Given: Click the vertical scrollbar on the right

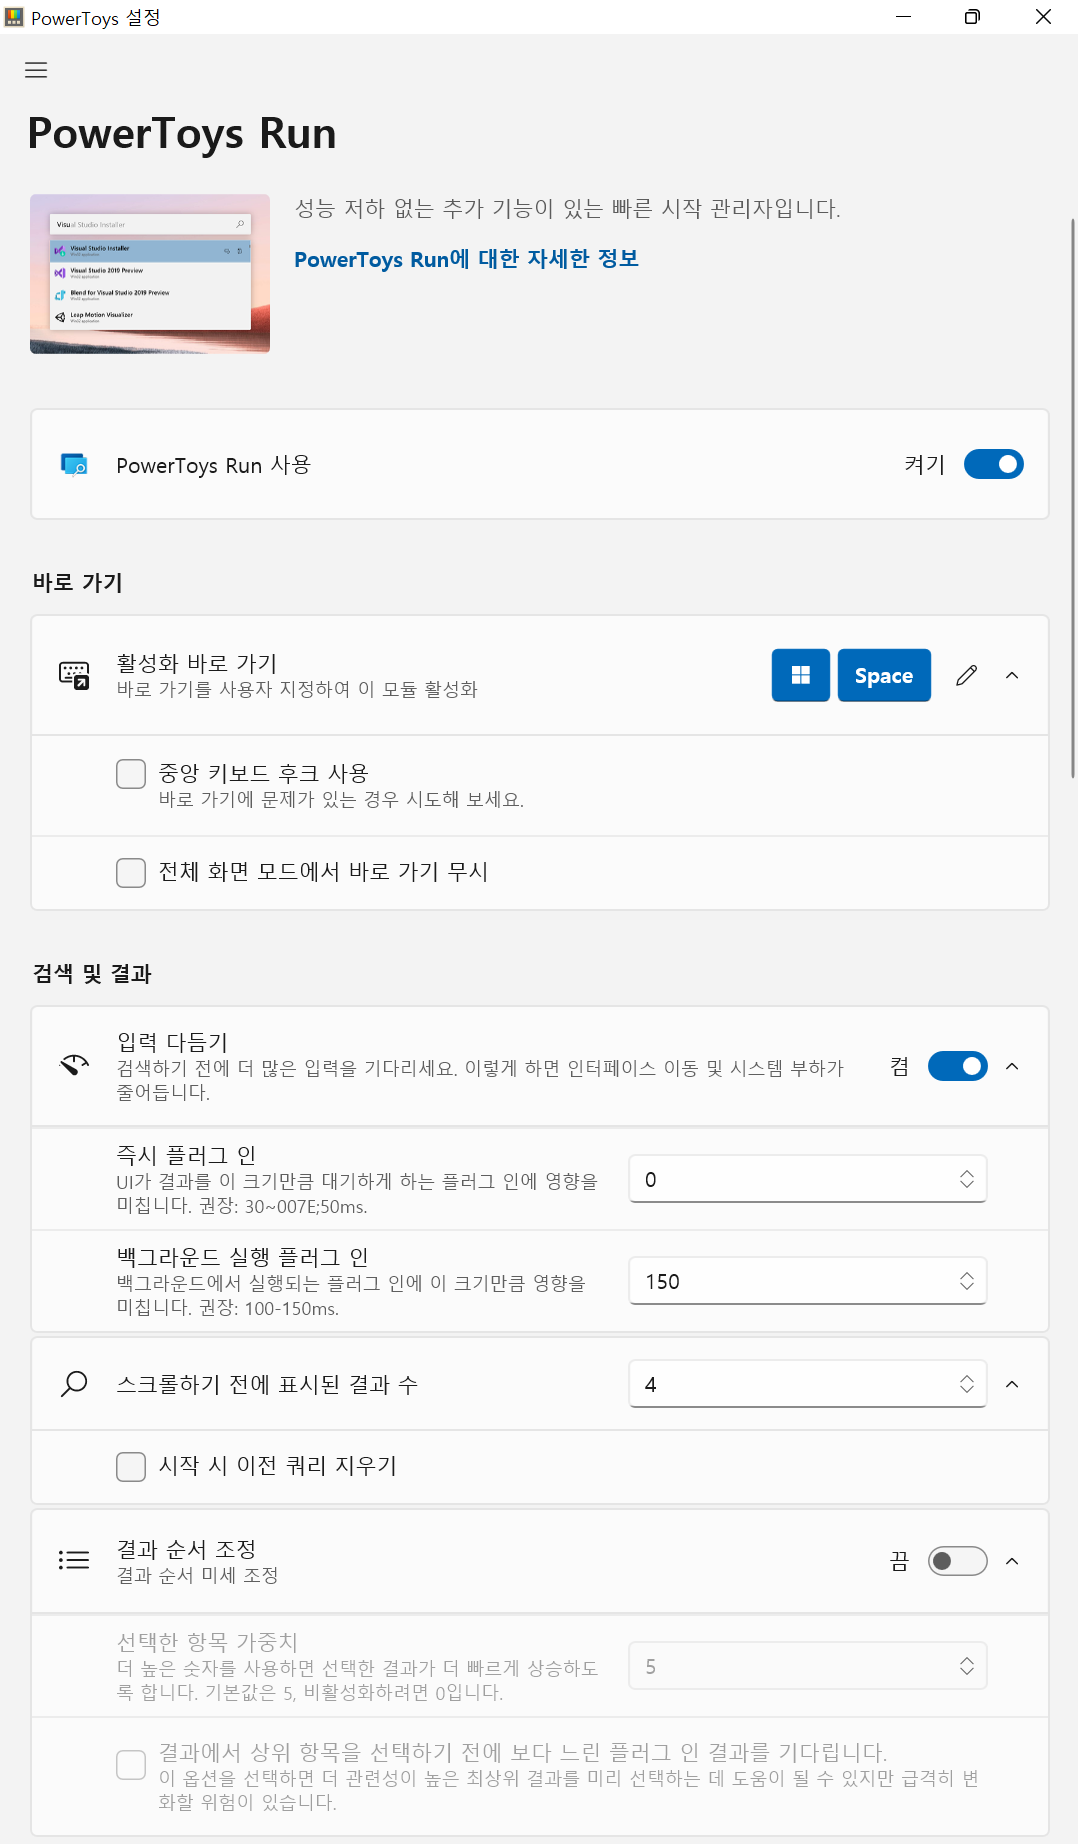Looking at the screenshot, I should [1073, 497].
